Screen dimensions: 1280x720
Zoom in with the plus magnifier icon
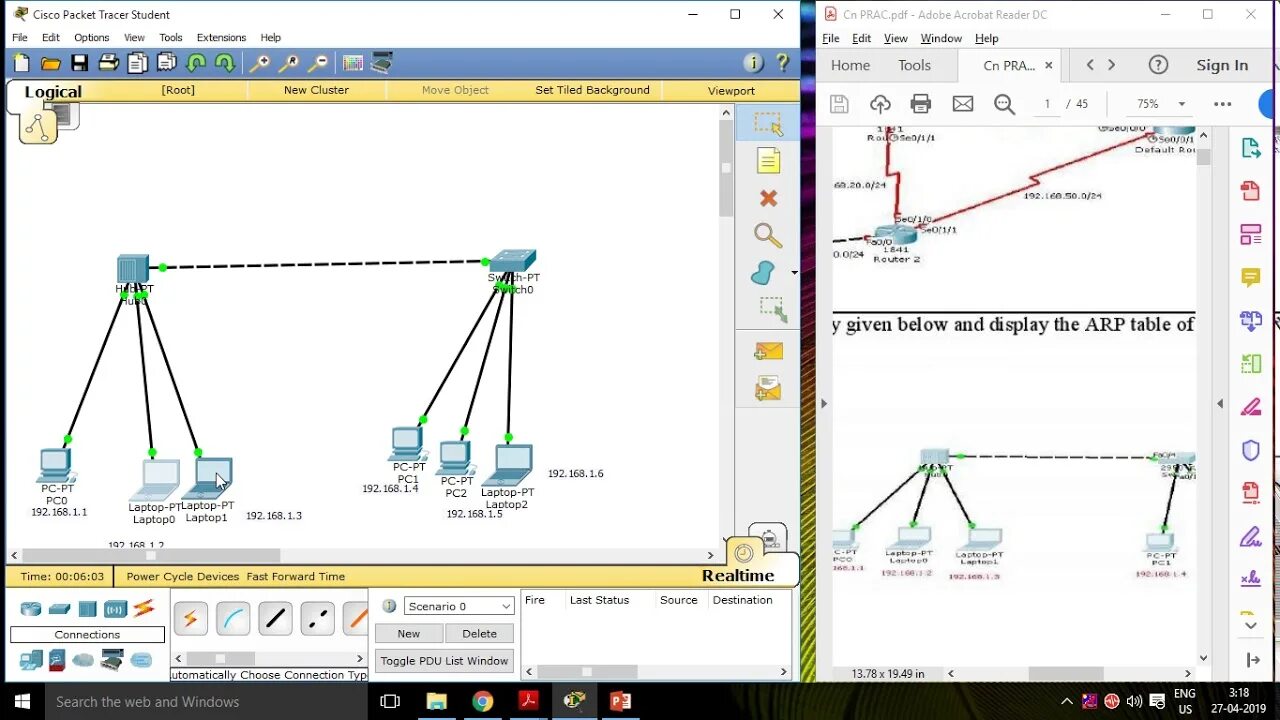coord(259,63)
